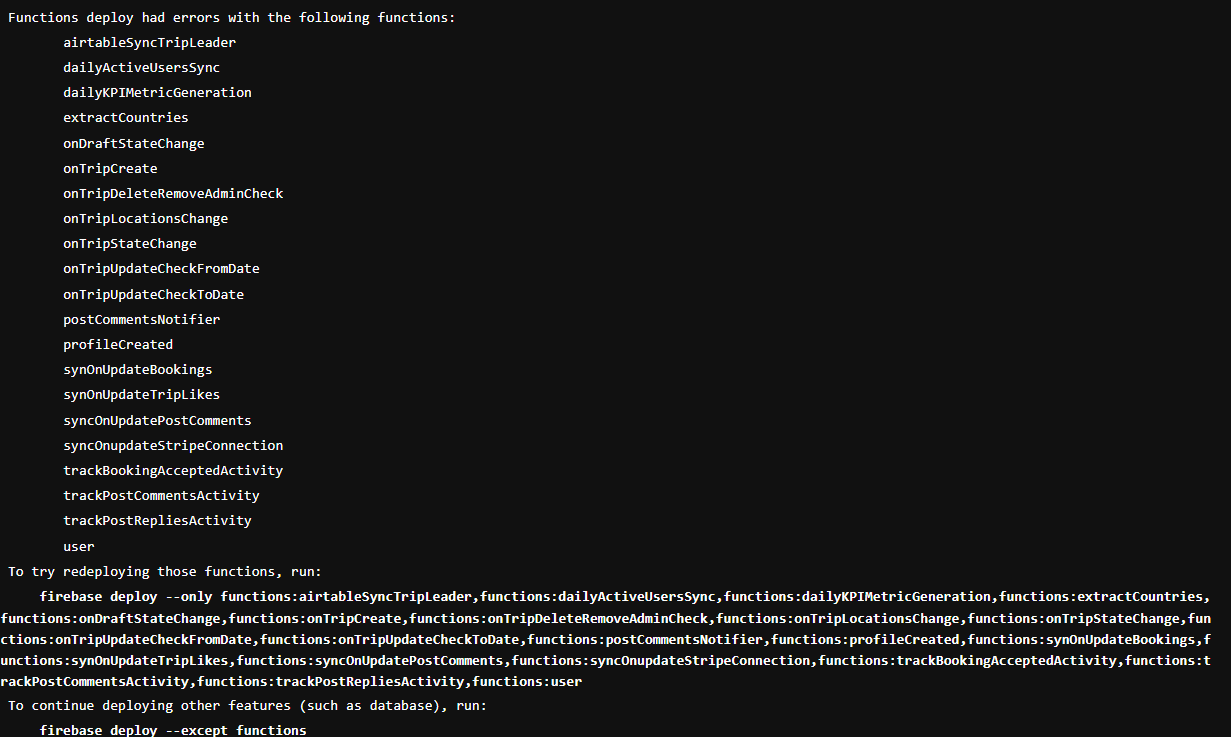Click the airtableSyncTripLeader function name
This screenshot has width=1231, height=737.
click(x=150, y=42)
